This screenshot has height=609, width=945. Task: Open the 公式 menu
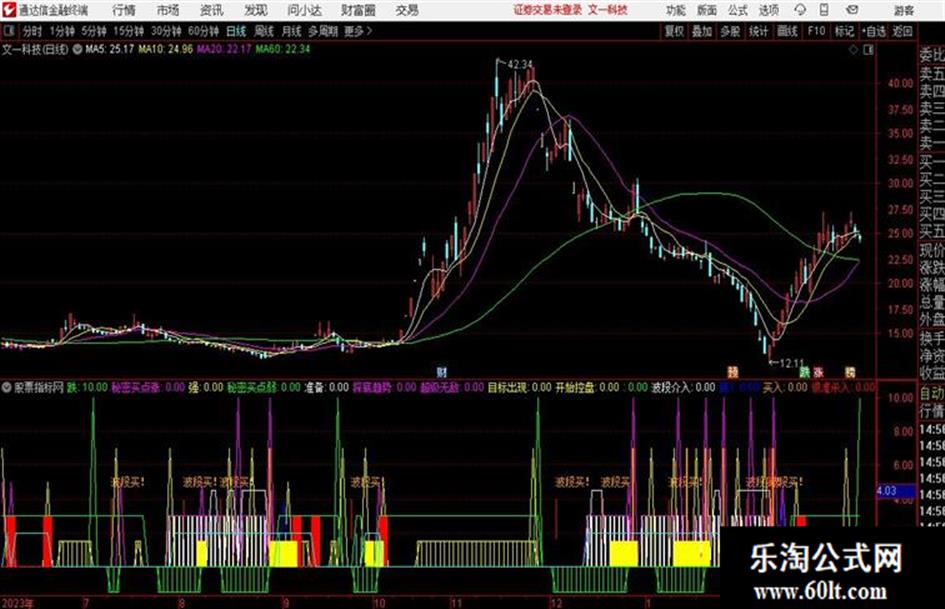pos(738,10)
